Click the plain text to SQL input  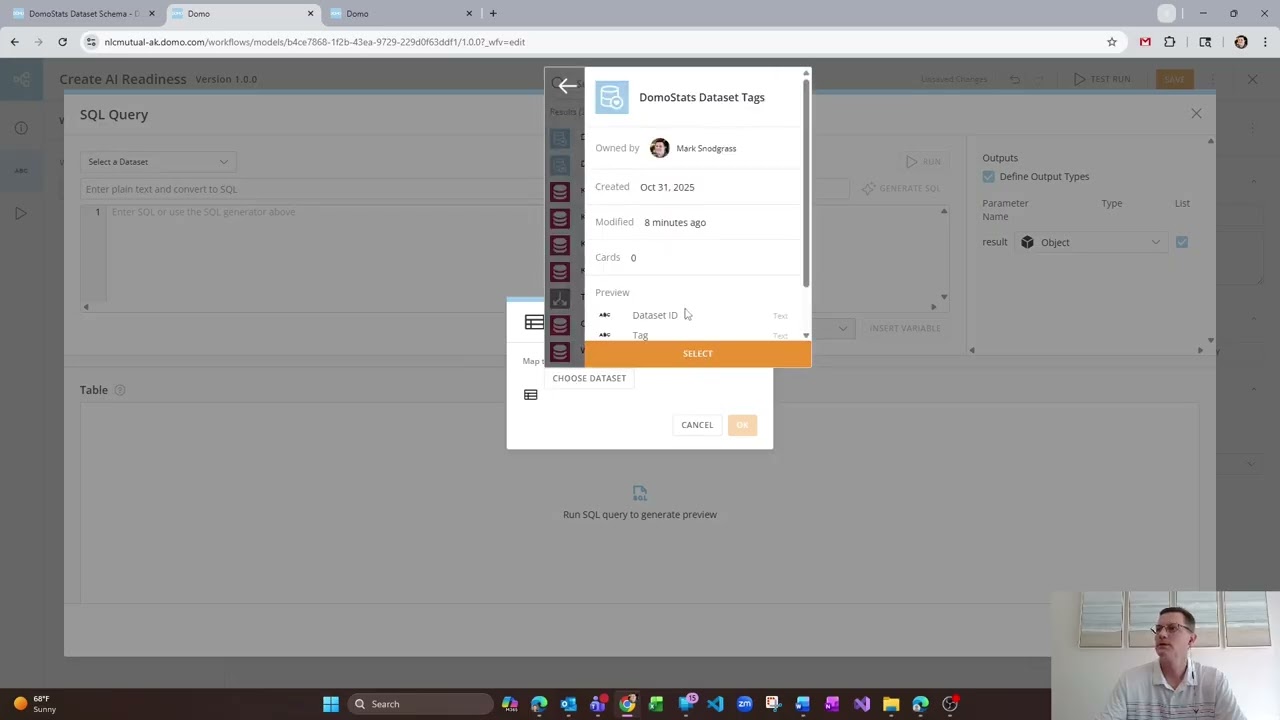click(465, 189)
